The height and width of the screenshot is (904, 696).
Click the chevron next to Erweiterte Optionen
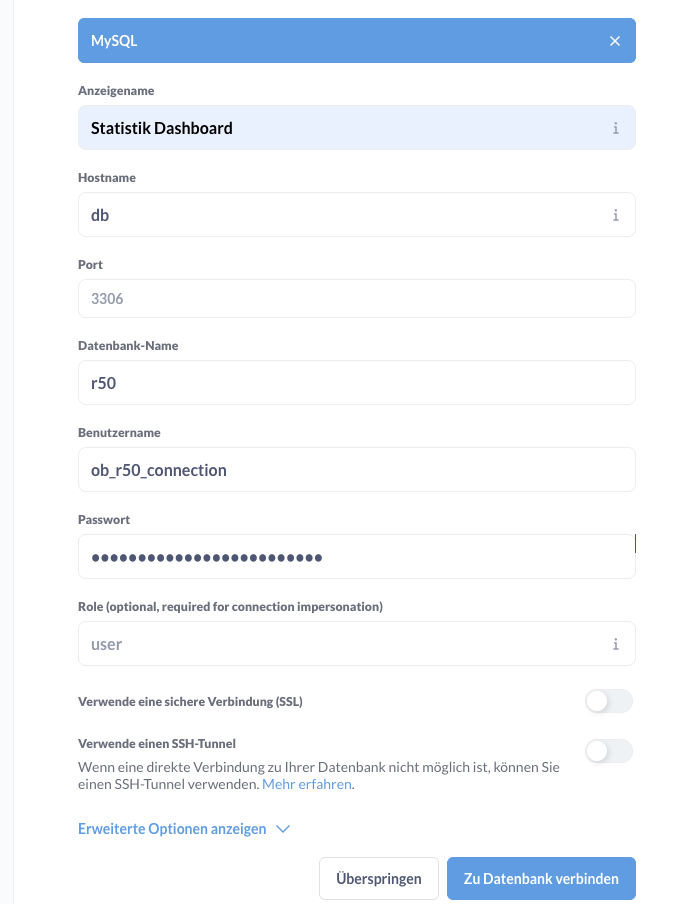tap(282, 829)
